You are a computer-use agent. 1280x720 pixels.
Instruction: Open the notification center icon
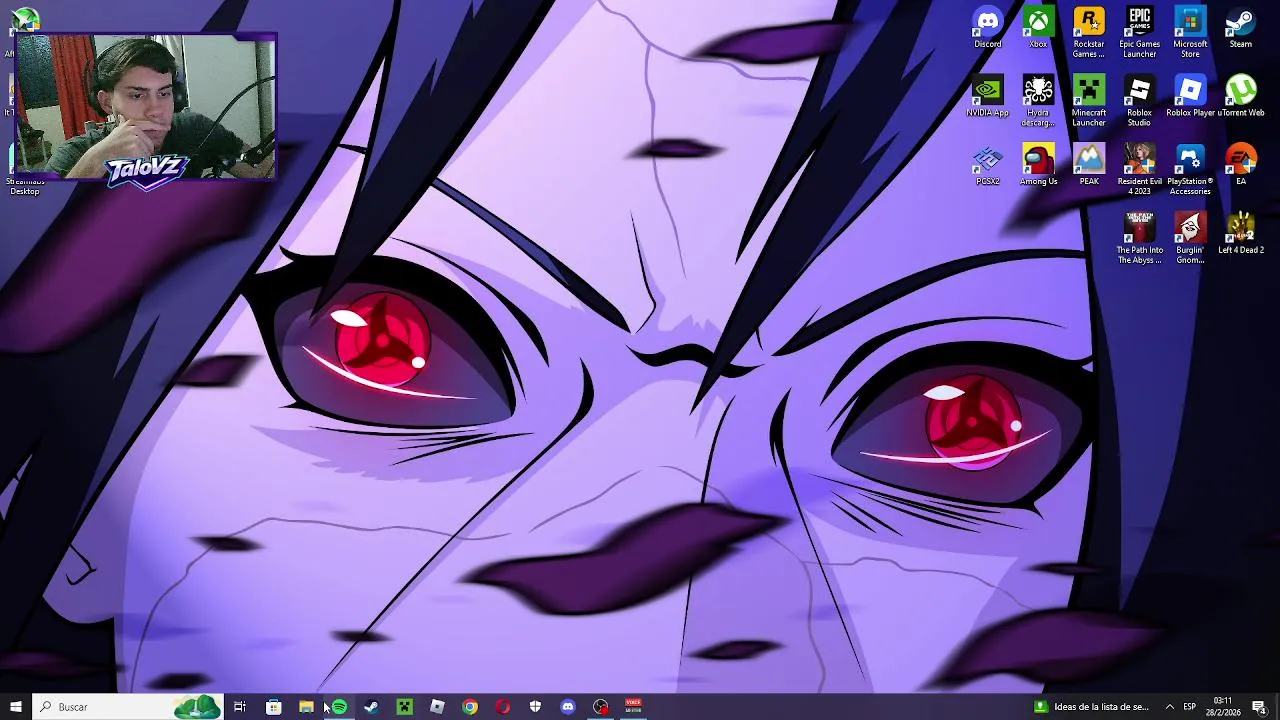point(1259,707)
